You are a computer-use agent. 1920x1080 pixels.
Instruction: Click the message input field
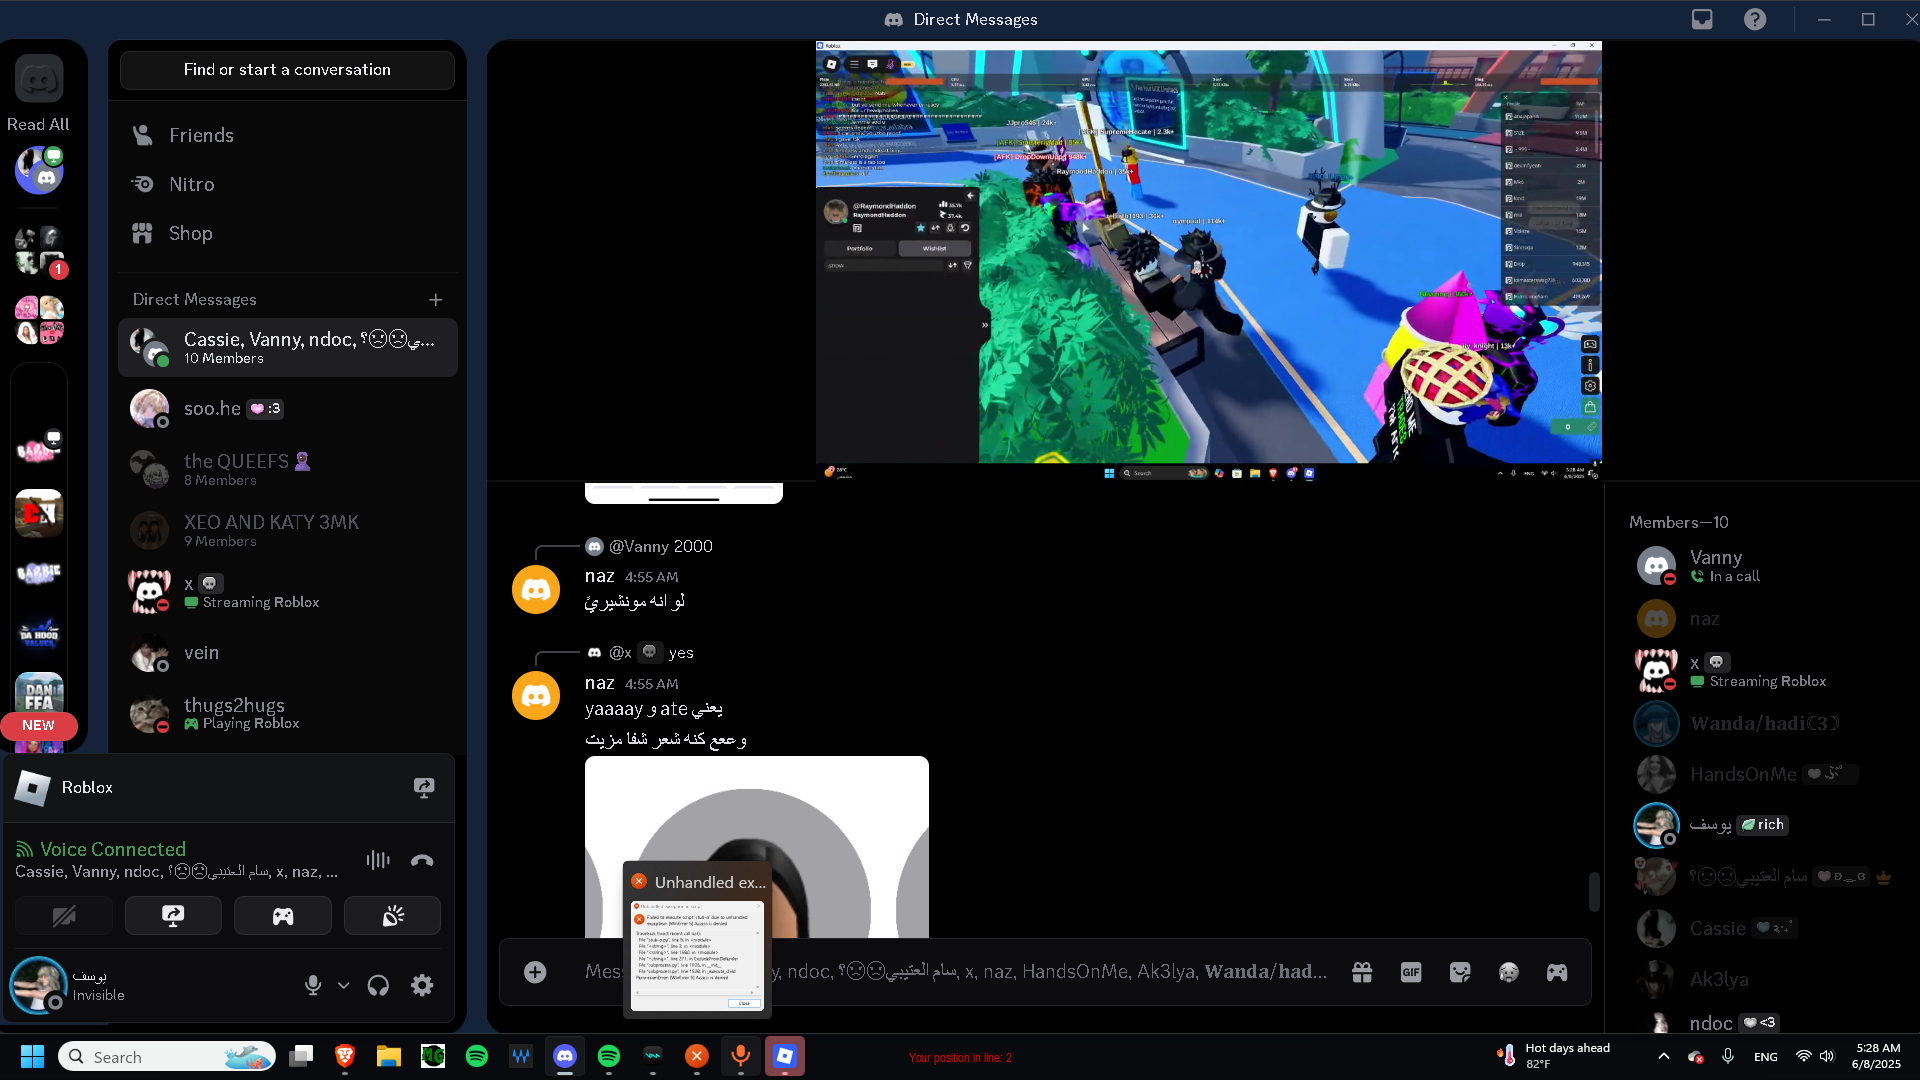click(x=955, y=972)
